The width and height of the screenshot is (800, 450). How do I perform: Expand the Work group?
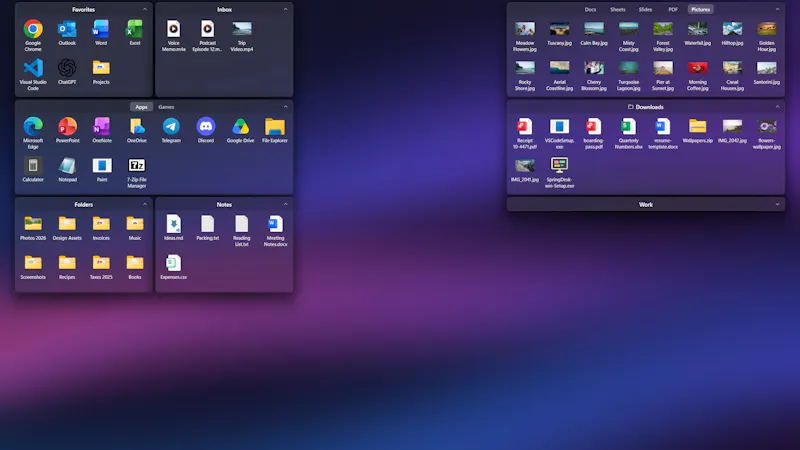(x=777, y=204)
